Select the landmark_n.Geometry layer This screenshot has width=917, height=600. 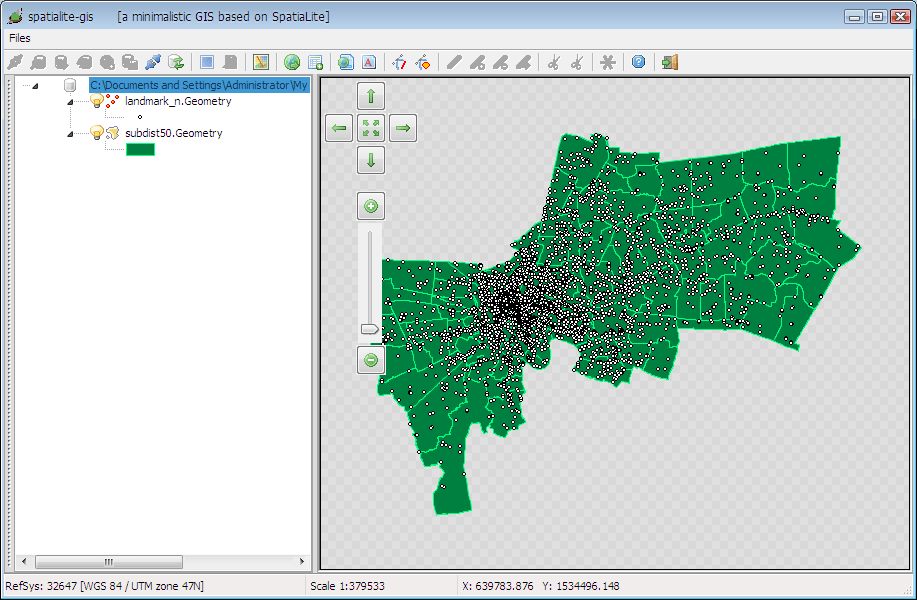pos(178,101)
